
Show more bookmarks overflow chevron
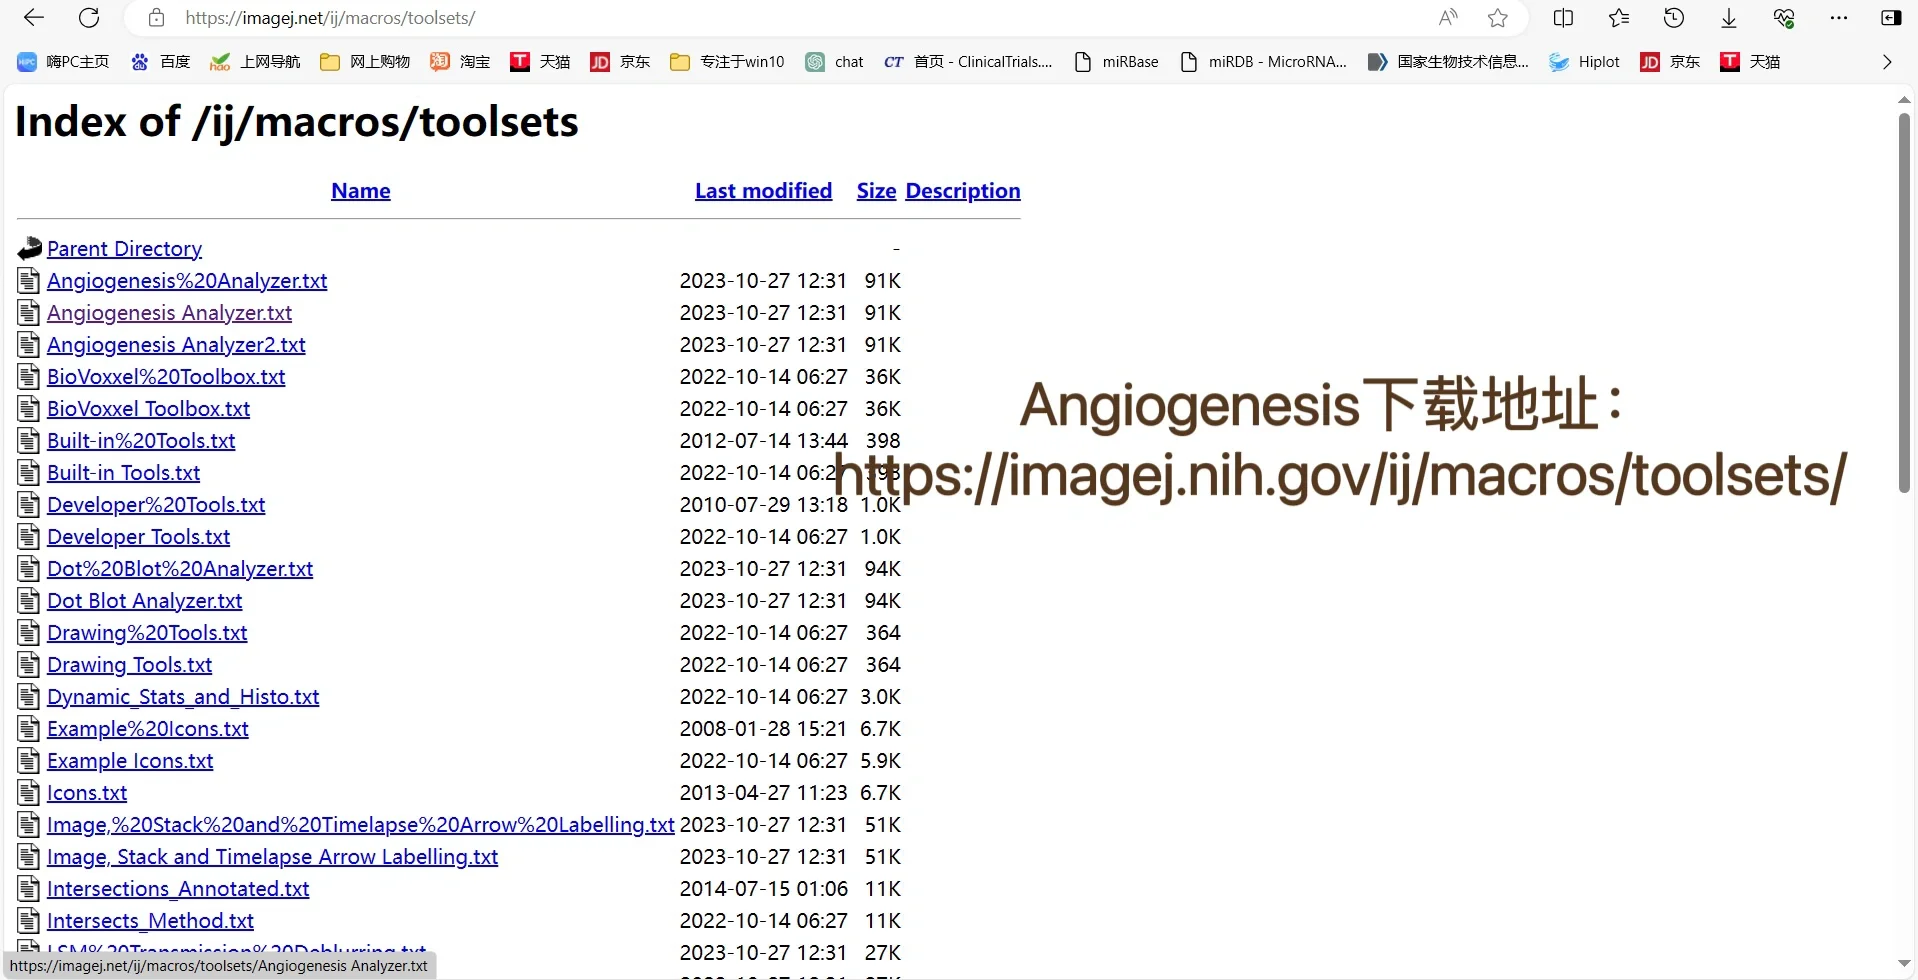tap(1887, 62)
